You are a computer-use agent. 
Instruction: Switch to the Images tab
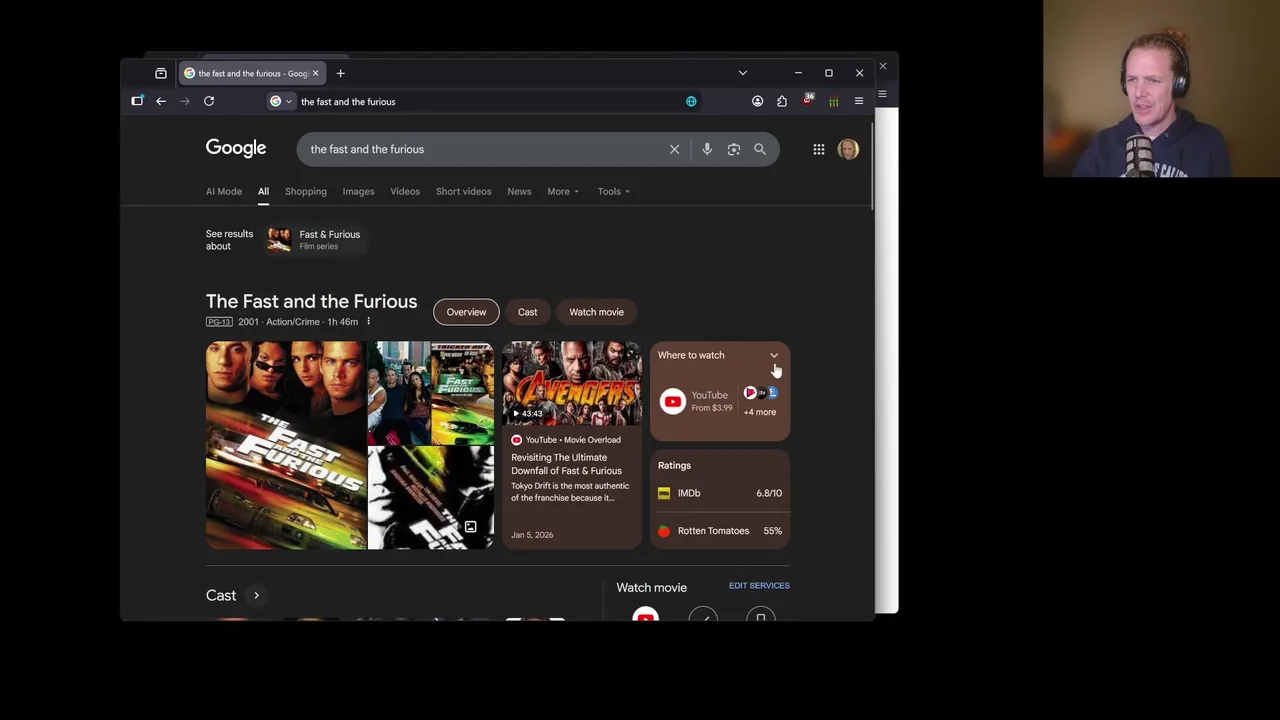(x=358, y=191)
